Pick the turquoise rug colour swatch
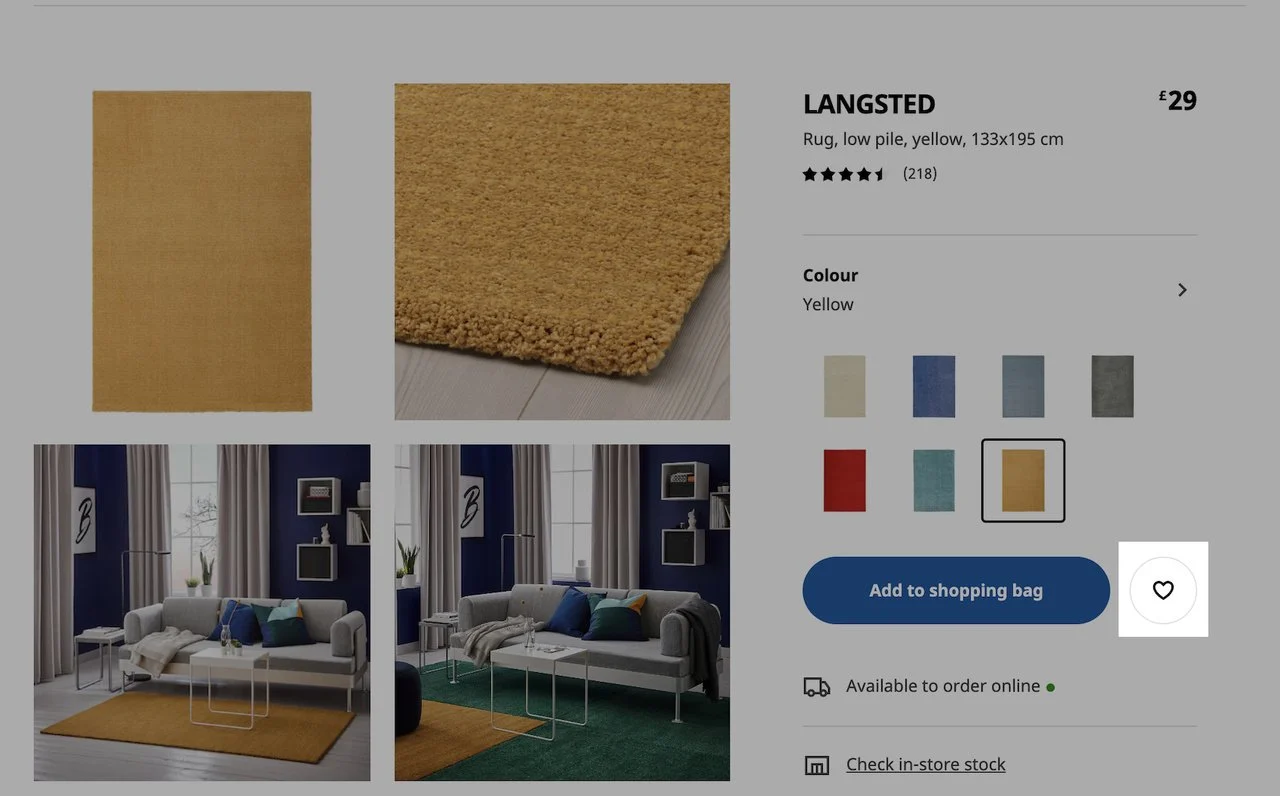Screen dimensions: 1280x796 [934, 480]
